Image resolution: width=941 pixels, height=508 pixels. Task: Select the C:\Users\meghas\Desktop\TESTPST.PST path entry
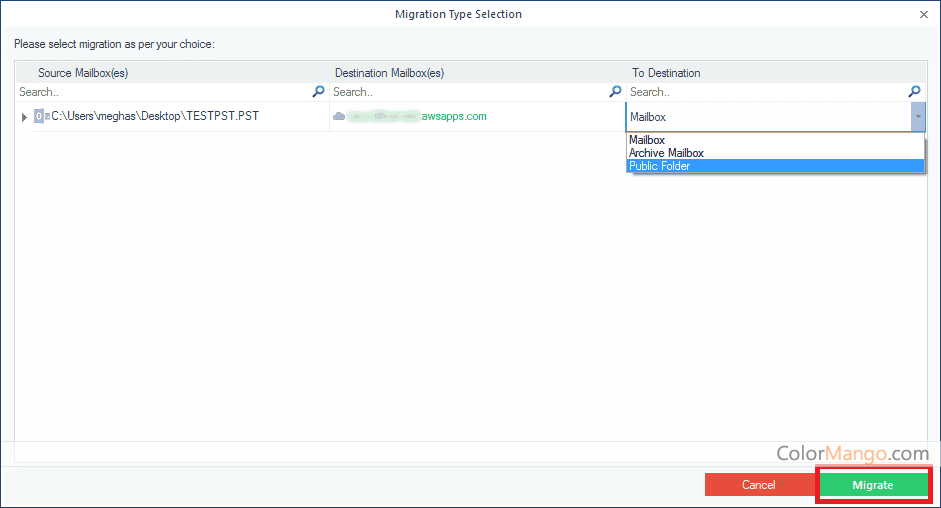point(155,117)
